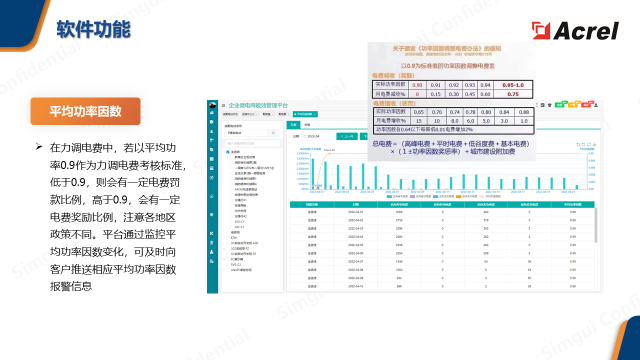Collapse the root node of the device tree
640x360 pixels.
(x=224, y=152)
